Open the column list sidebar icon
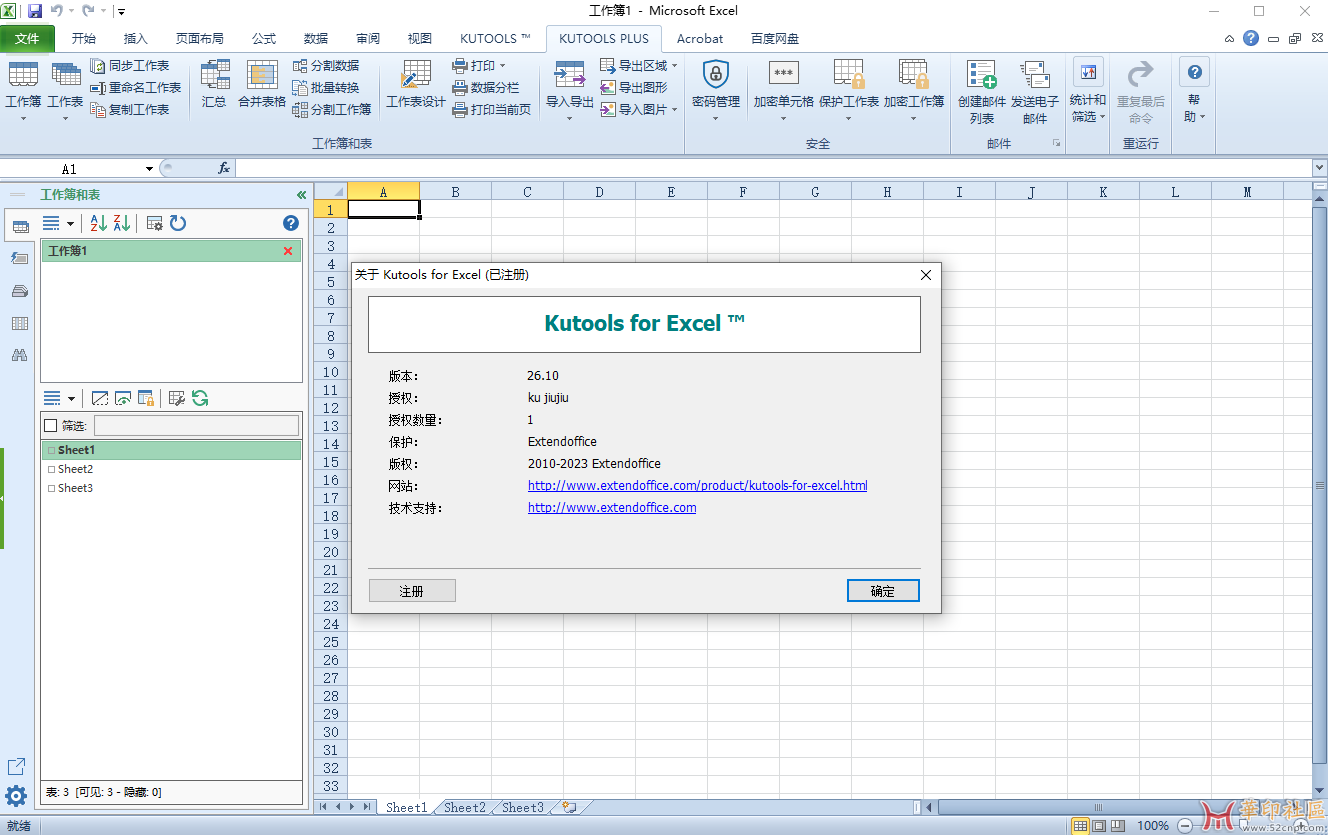The width and height of the screenshot is (1328, 835). (19, 323)
